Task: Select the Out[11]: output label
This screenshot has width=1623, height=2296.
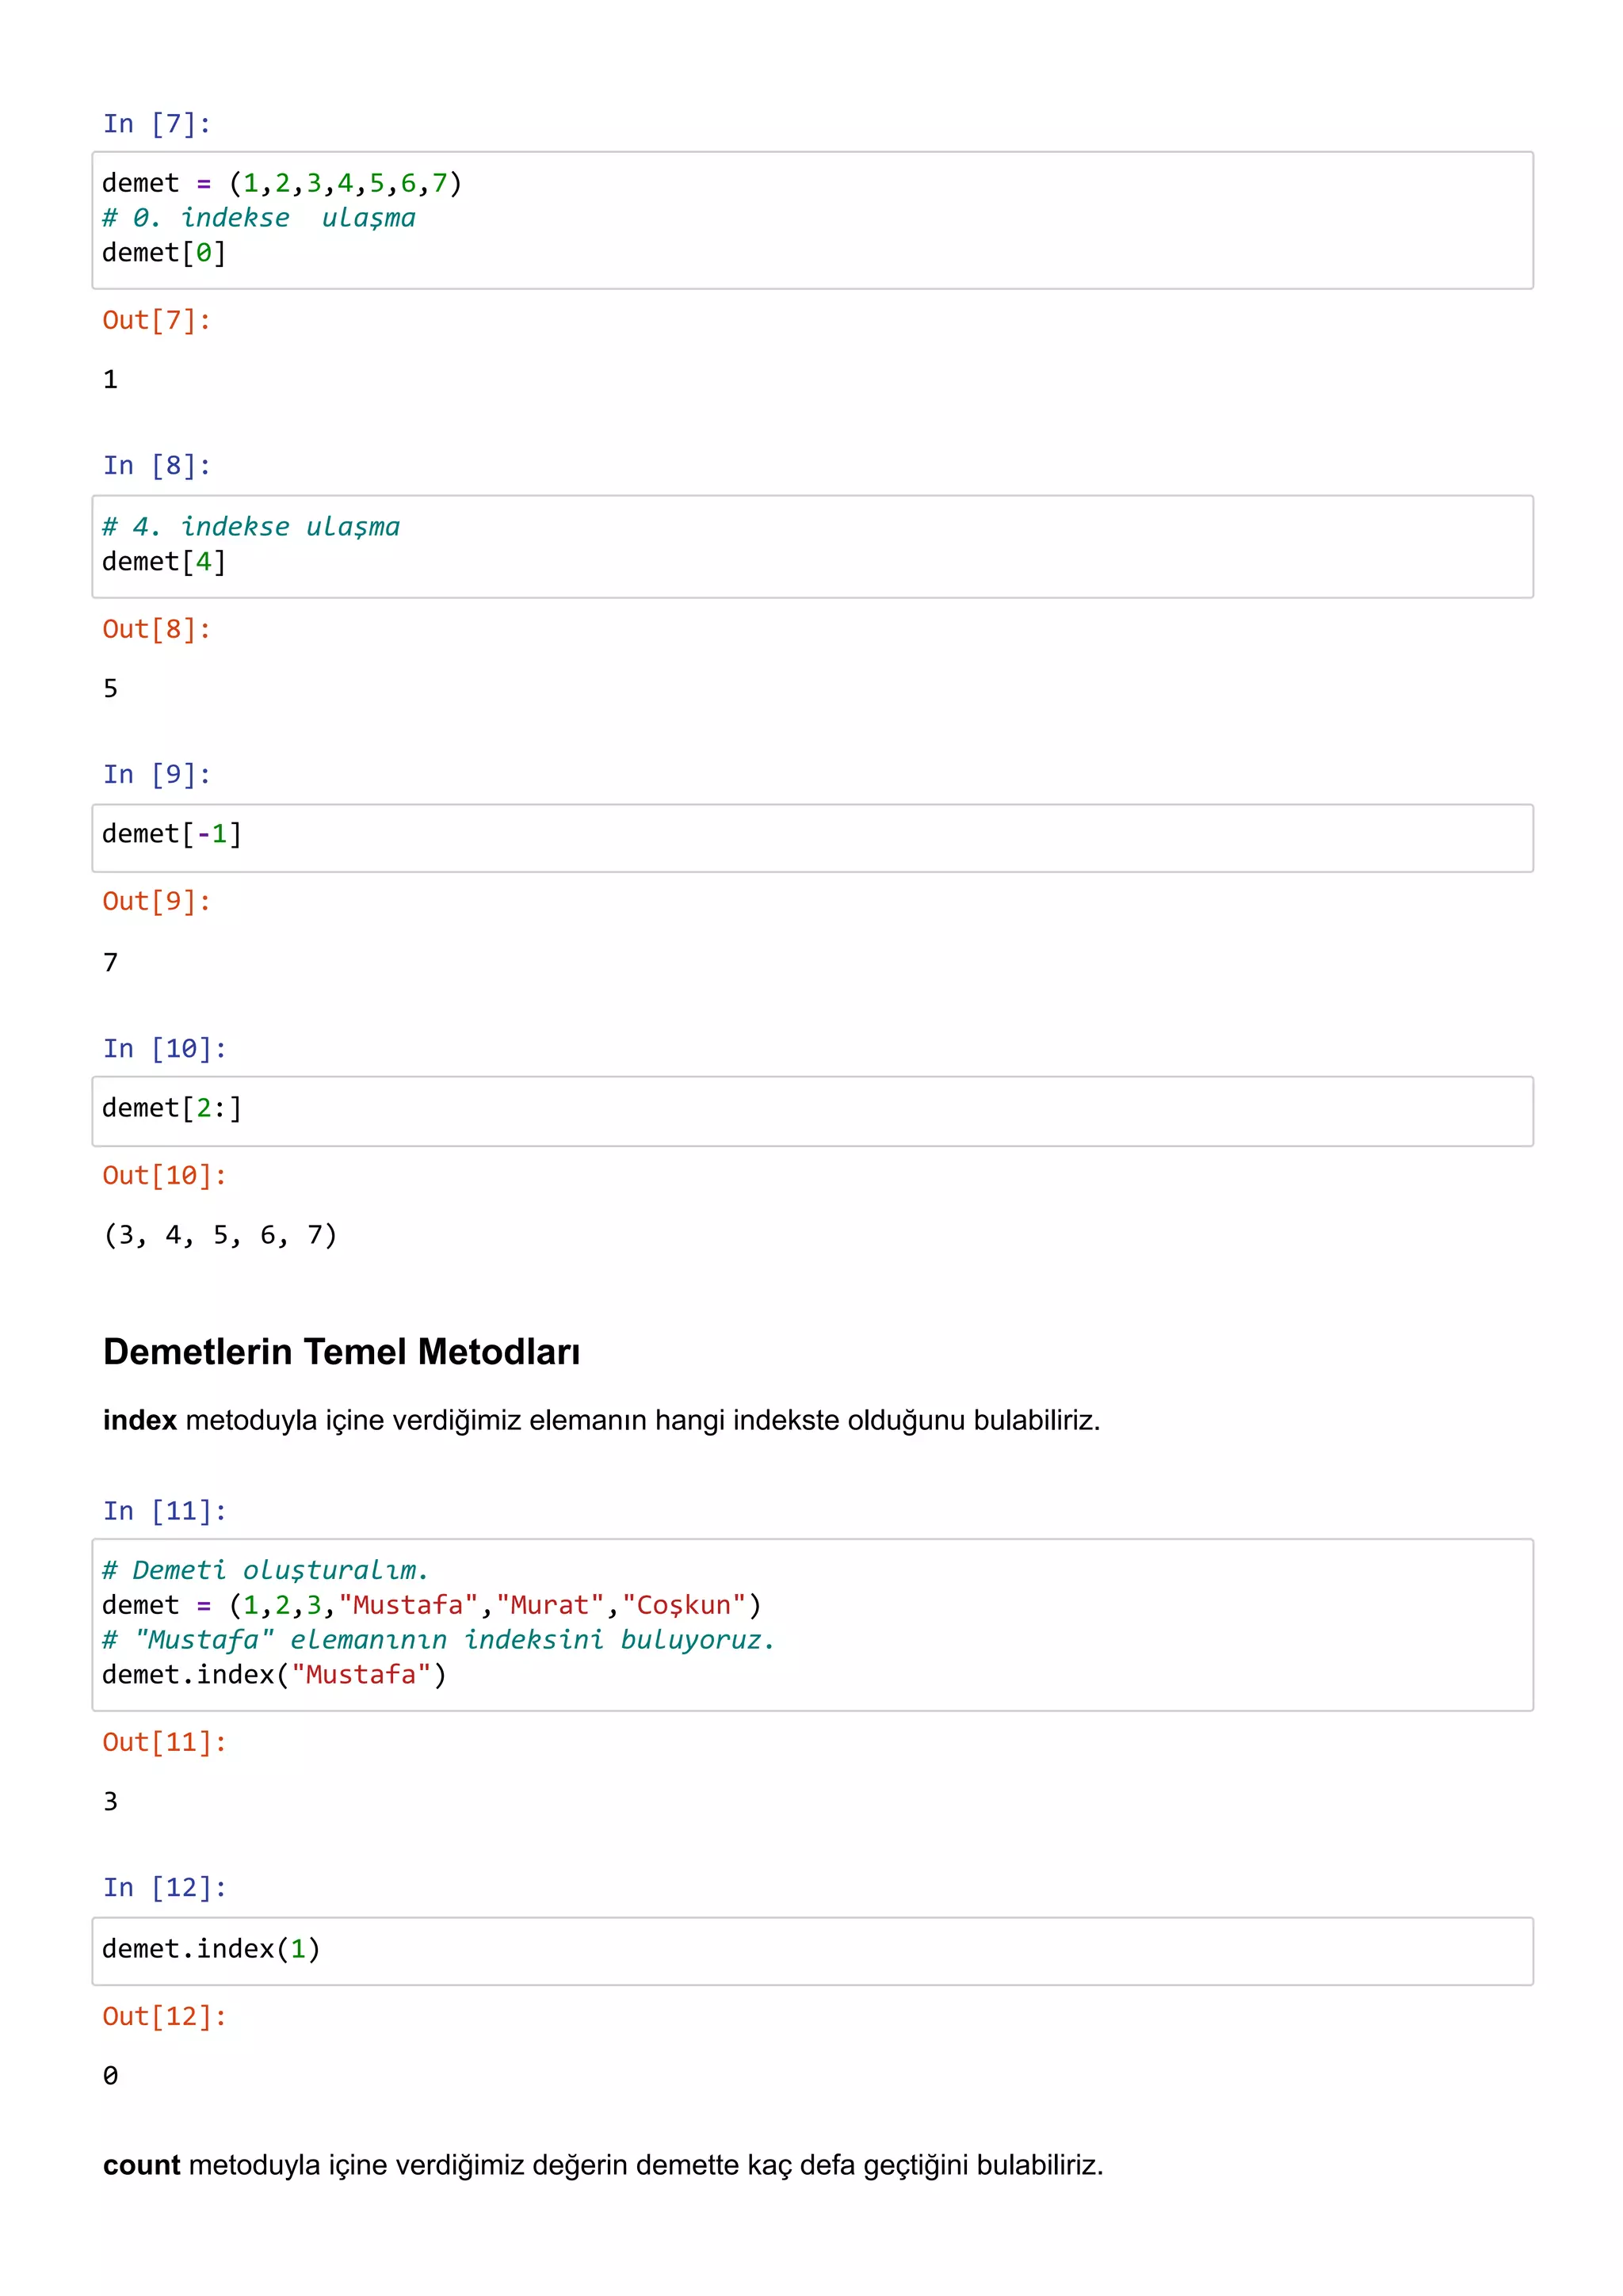Action: (165, 1742)
